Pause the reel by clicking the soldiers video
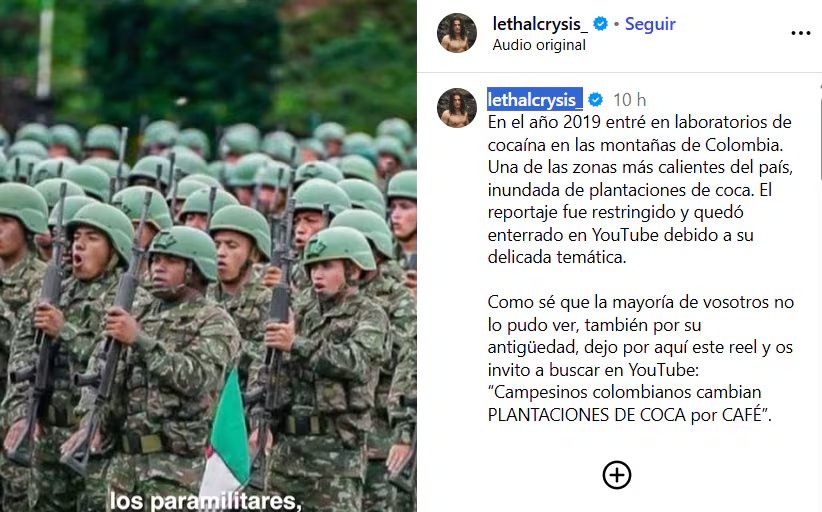Screen dimensions: 822x512 208,293
